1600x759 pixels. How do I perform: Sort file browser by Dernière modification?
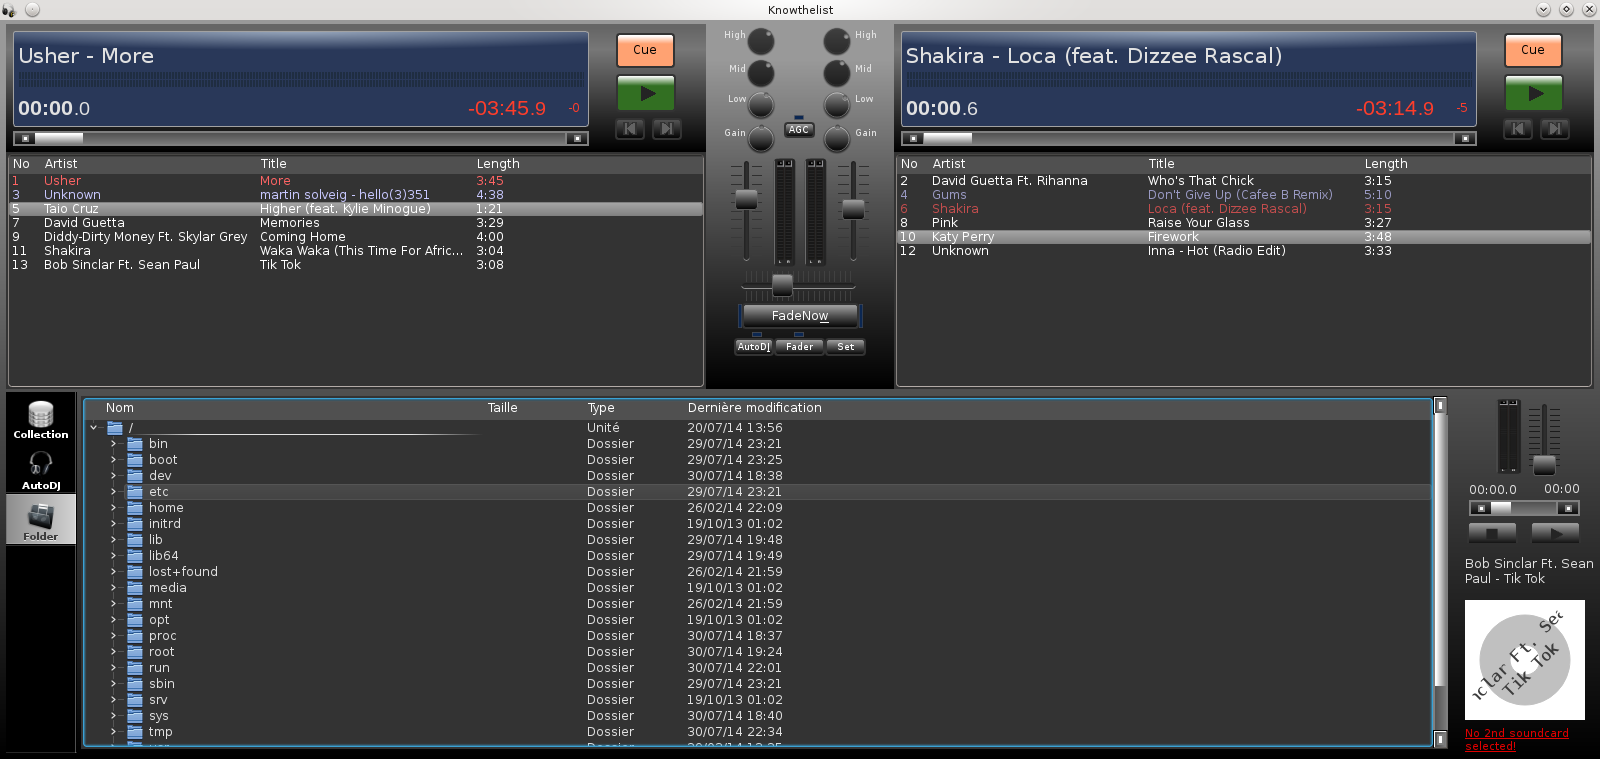point(754,408)
